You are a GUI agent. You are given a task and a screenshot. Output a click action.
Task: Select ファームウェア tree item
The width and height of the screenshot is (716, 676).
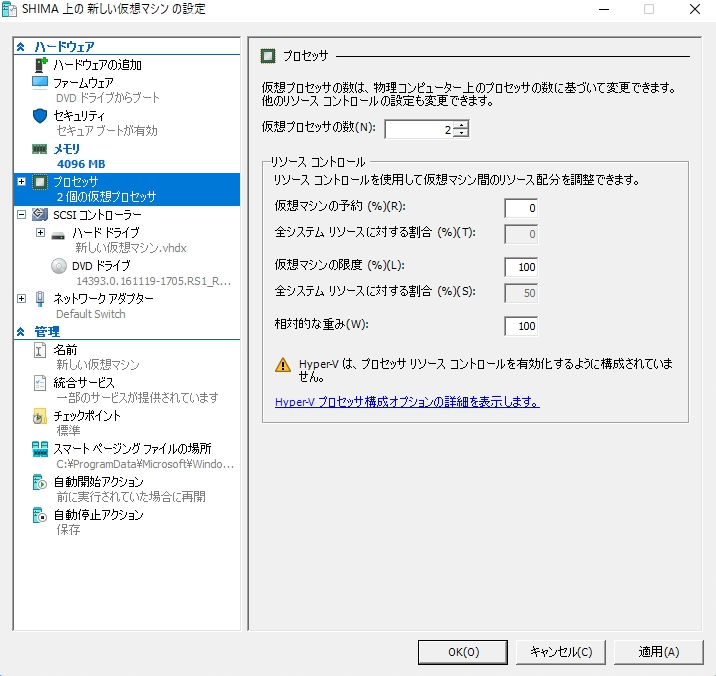point(84,83)
